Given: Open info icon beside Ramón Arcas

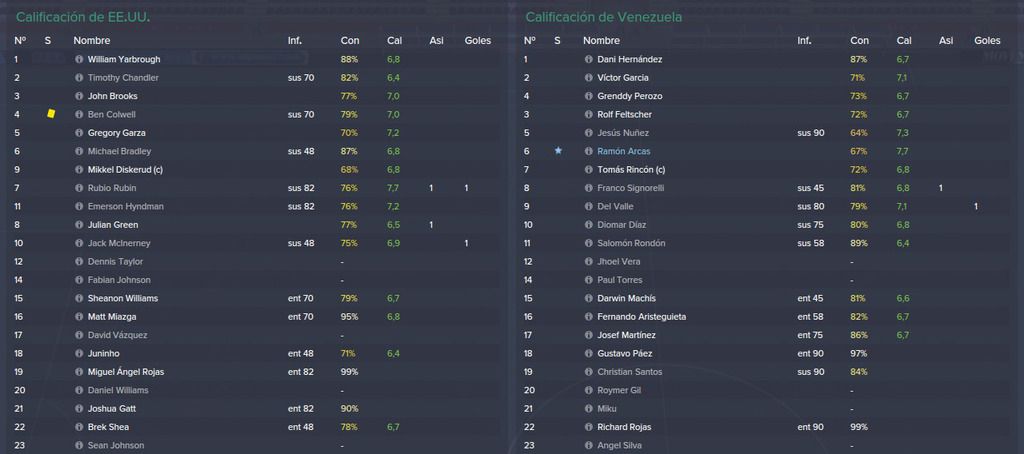Looking at the screenshot, I should [588, 152].
